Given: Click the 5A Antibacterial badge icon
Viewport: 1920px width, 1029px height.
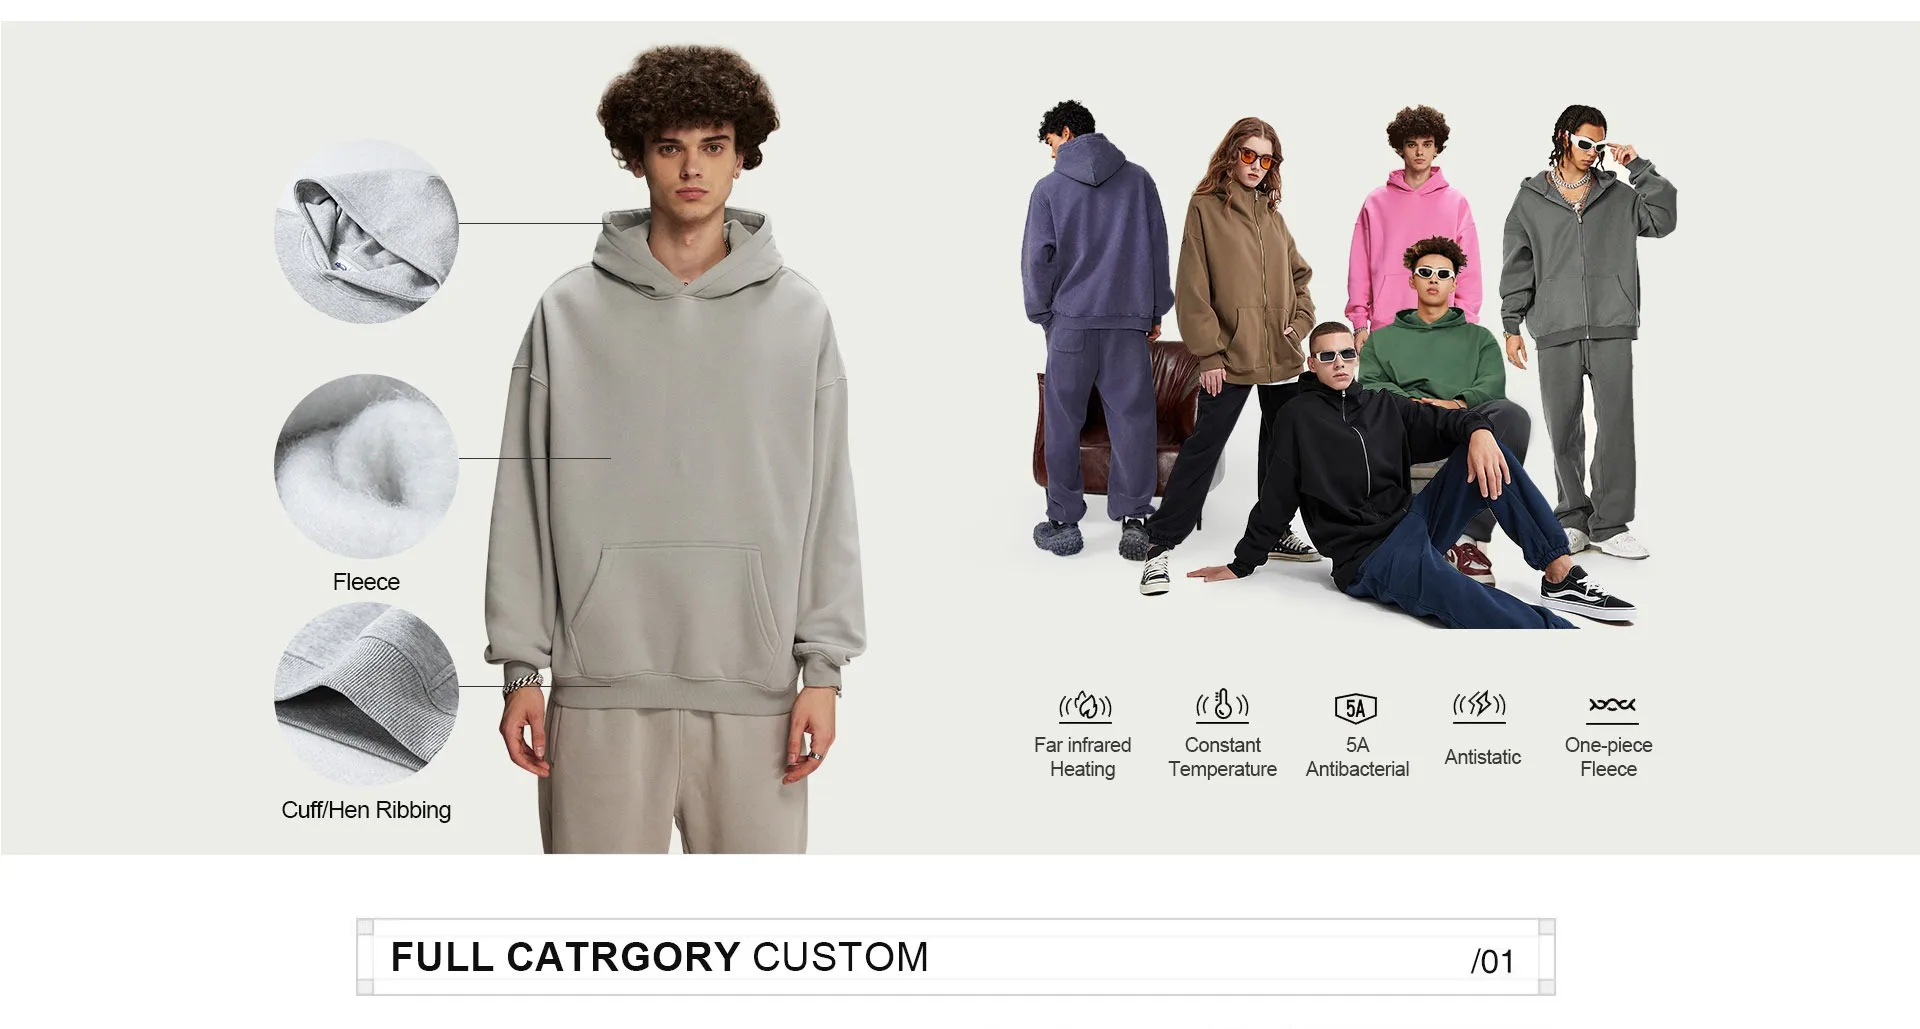Looking at the screenshot, I should coord(1356,708).
